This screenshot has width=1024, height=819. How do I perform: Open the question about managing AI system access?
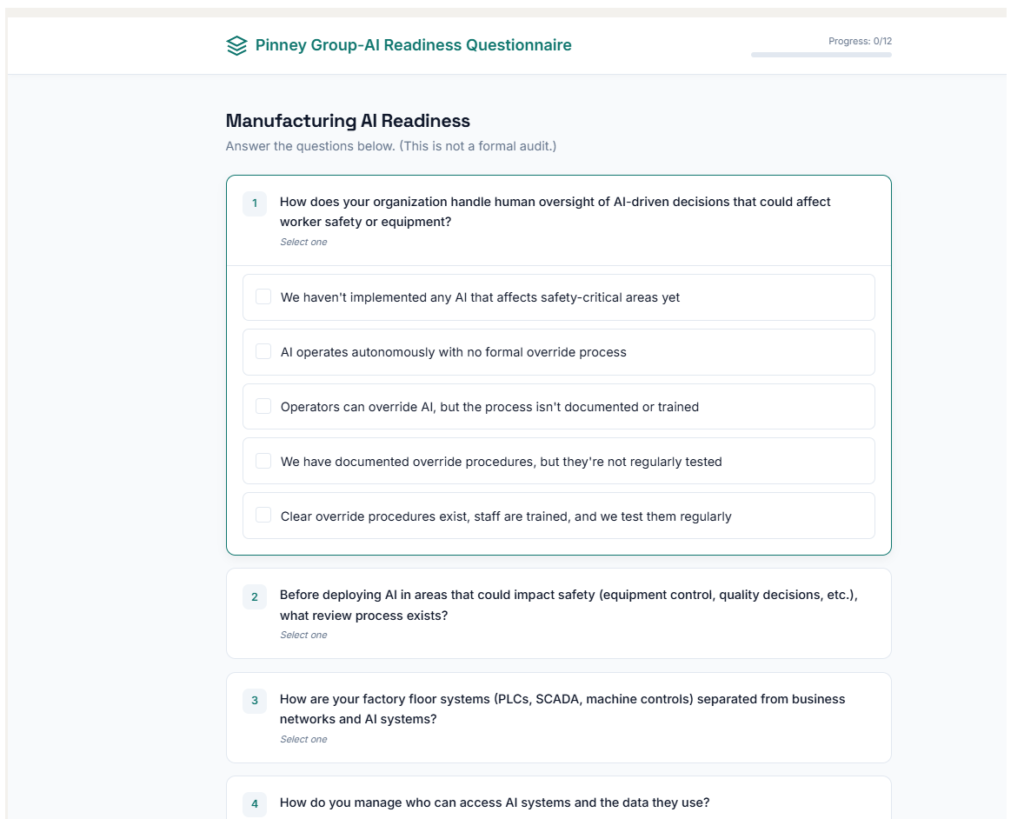(494, 802)
